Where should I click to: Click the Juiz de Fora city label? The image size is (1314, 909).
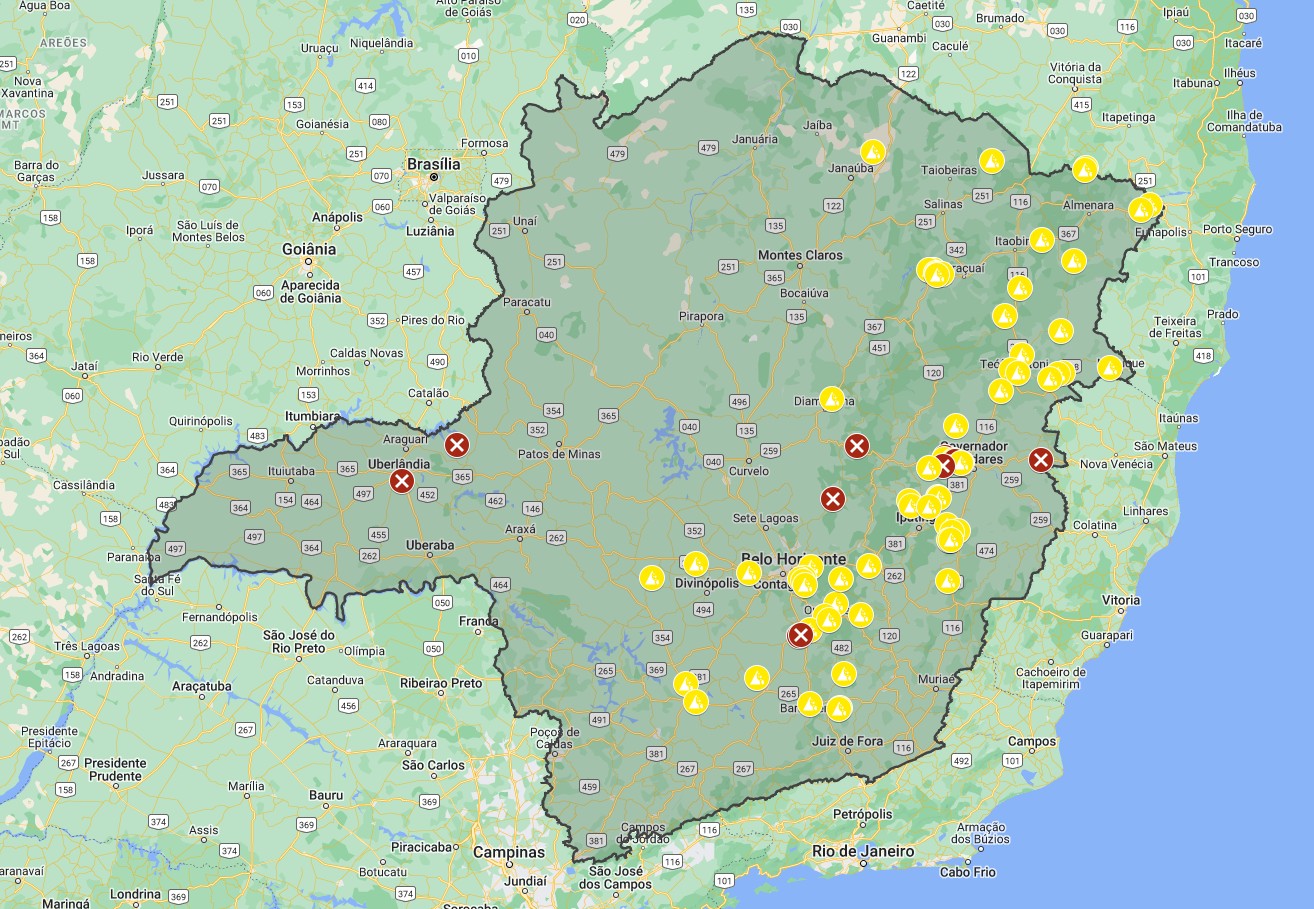pyautogui.click(x=847, y=741)
